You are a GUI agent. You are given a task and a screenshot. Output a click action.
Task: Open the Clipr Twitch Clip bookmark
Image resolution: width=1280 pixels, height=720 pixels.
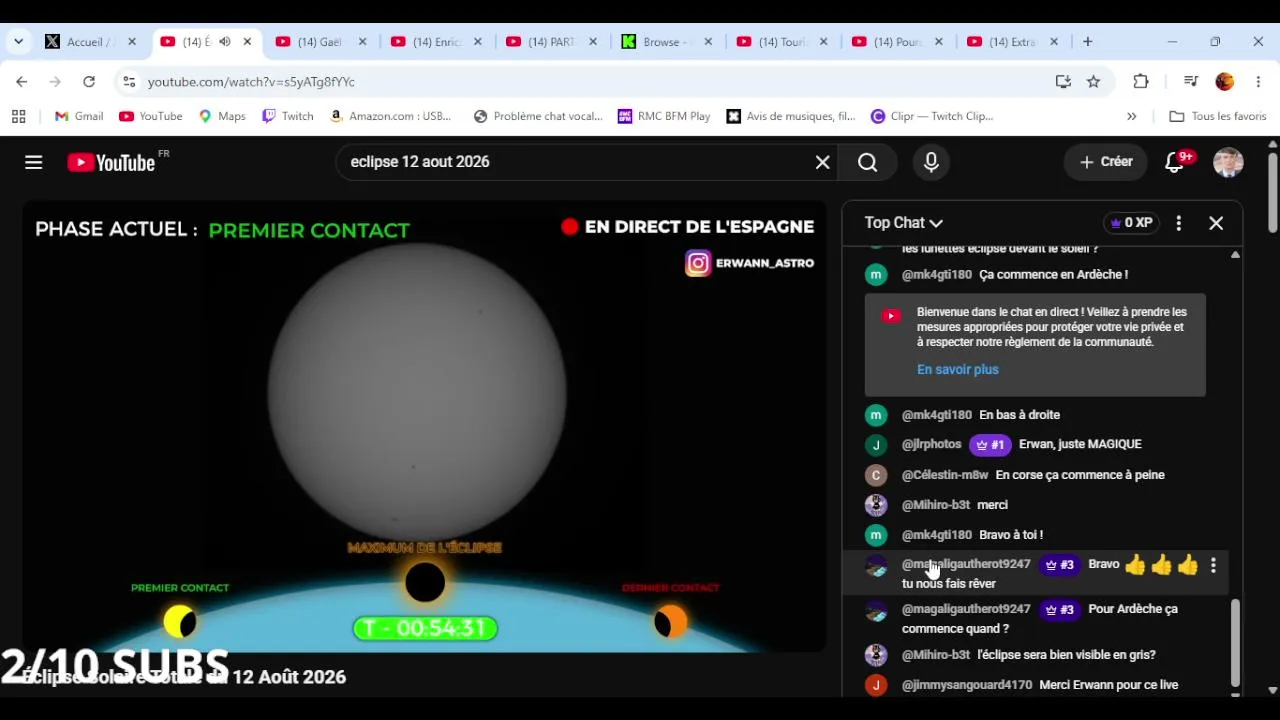tap(932, 117)
